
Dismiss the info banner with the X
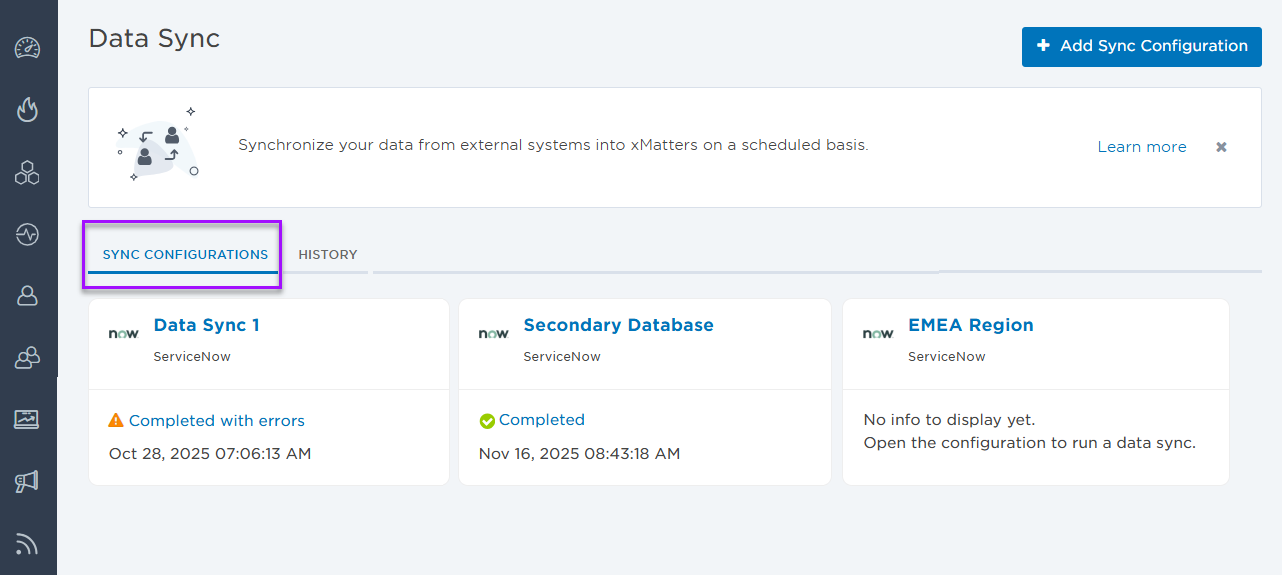[1221, 147]
